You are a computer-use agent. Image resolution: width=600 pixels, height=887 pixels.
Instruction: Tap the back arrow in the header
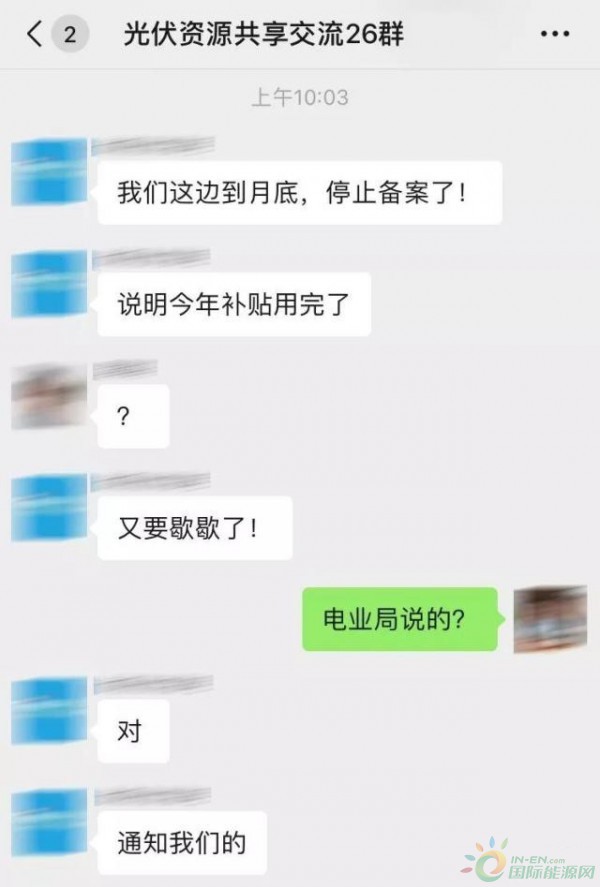[x=34, y=34]
